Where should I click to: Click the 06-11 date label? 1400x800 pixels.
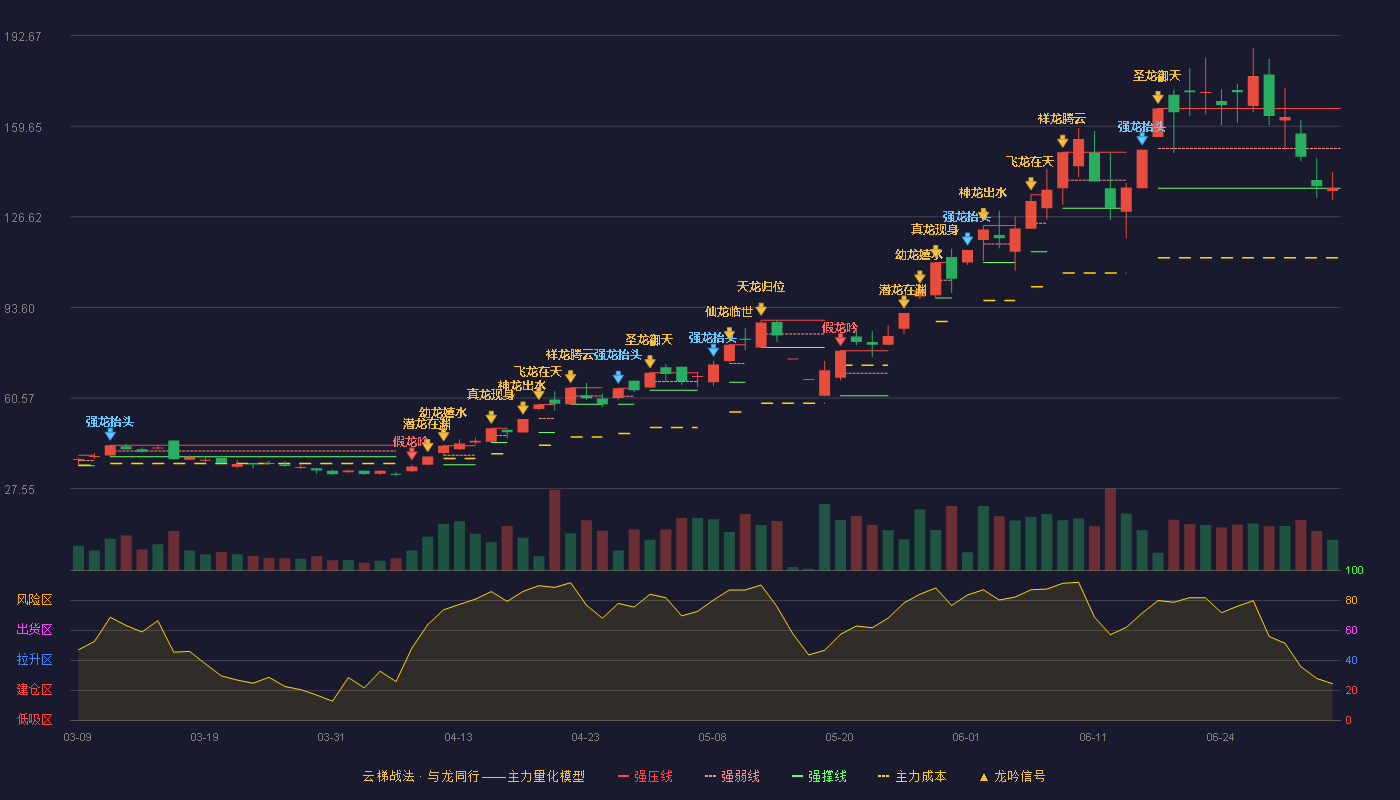[x=1093, y=737]
